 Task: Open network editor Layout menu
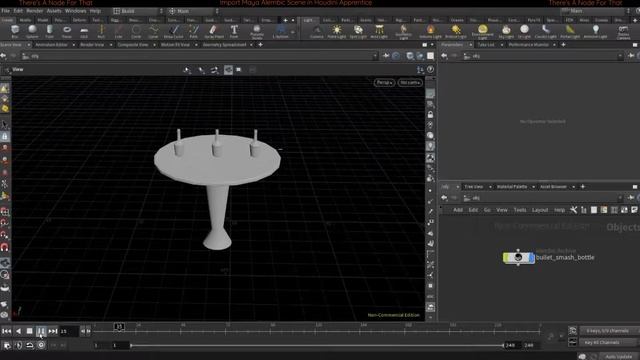click(540, 210)
